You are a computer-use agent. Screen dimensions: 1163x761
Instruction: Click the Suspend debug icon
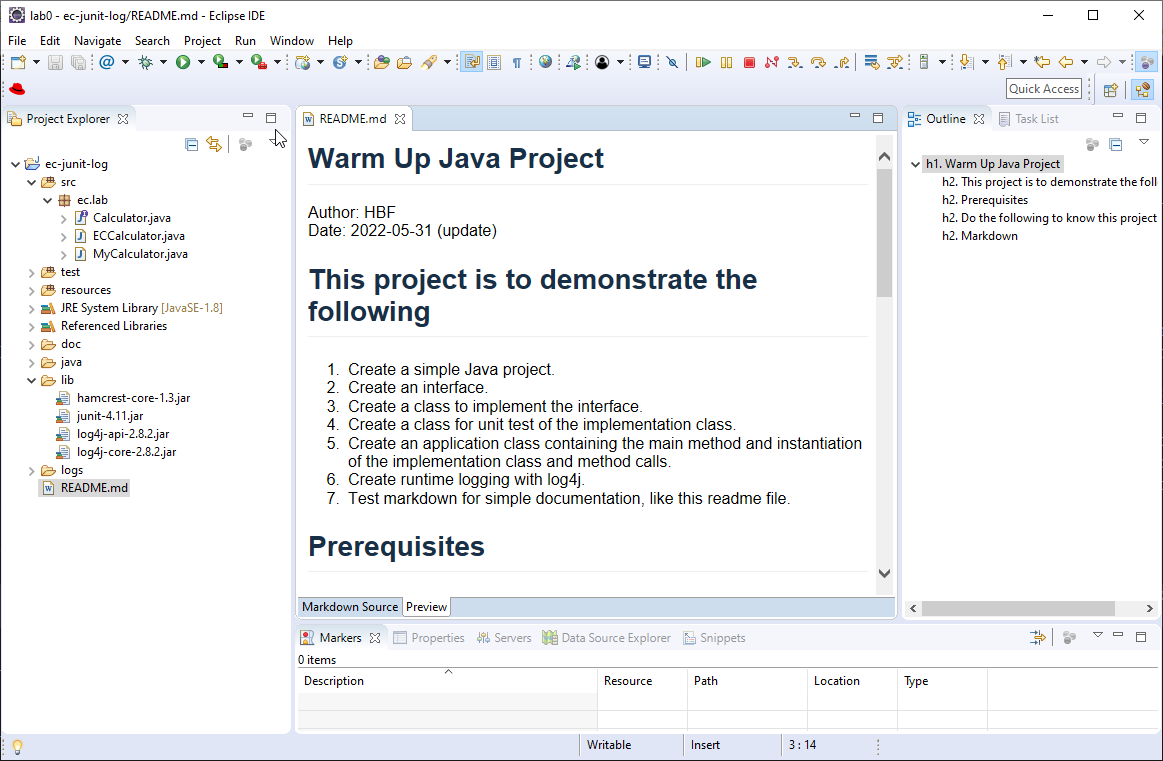click(726, 62)
